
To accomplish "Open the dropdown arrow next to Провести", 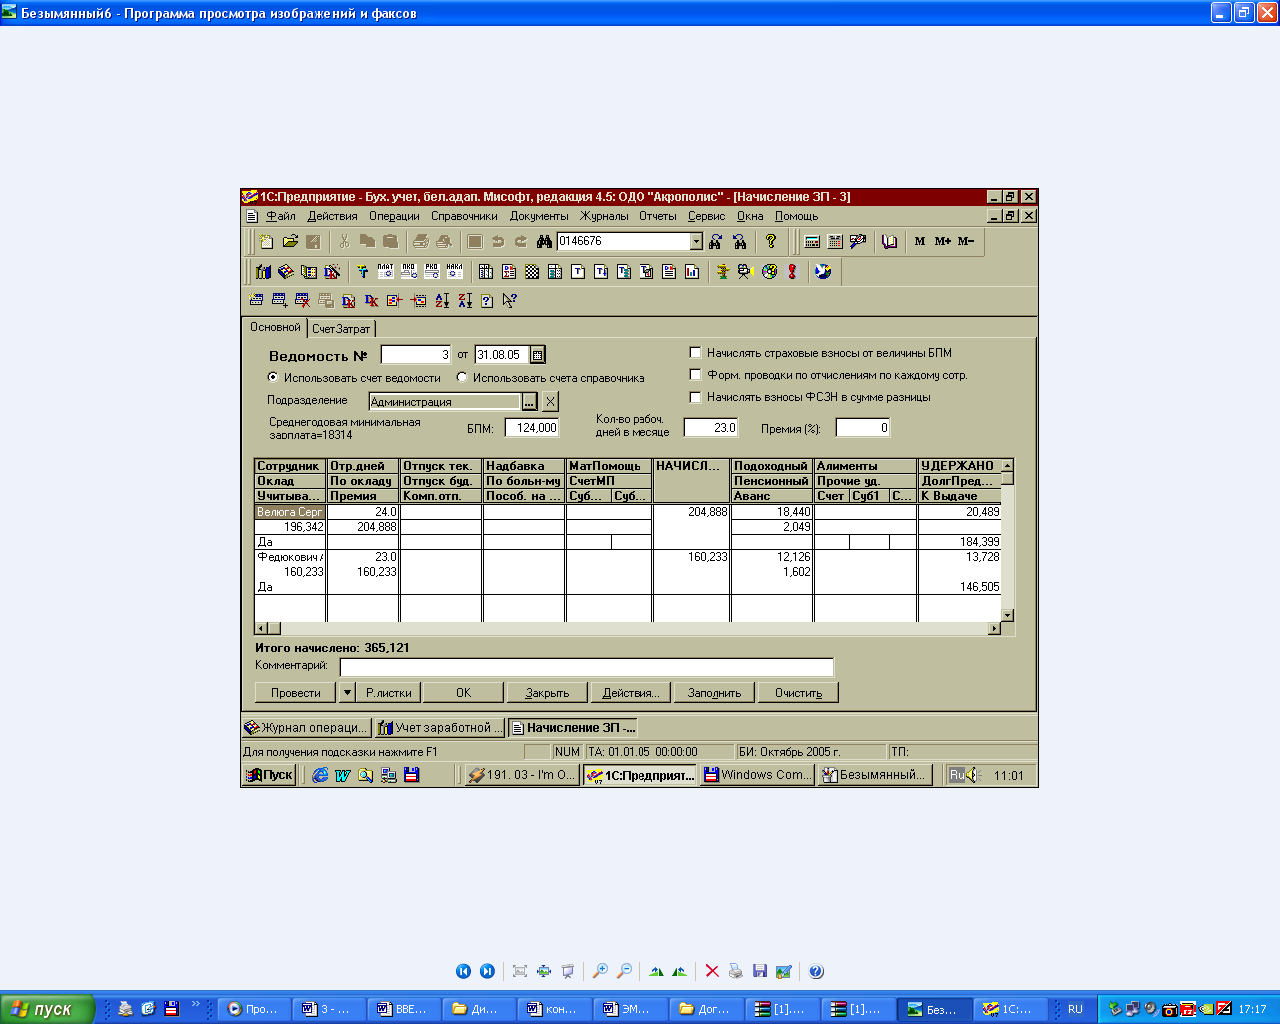I will click(347, 692).
